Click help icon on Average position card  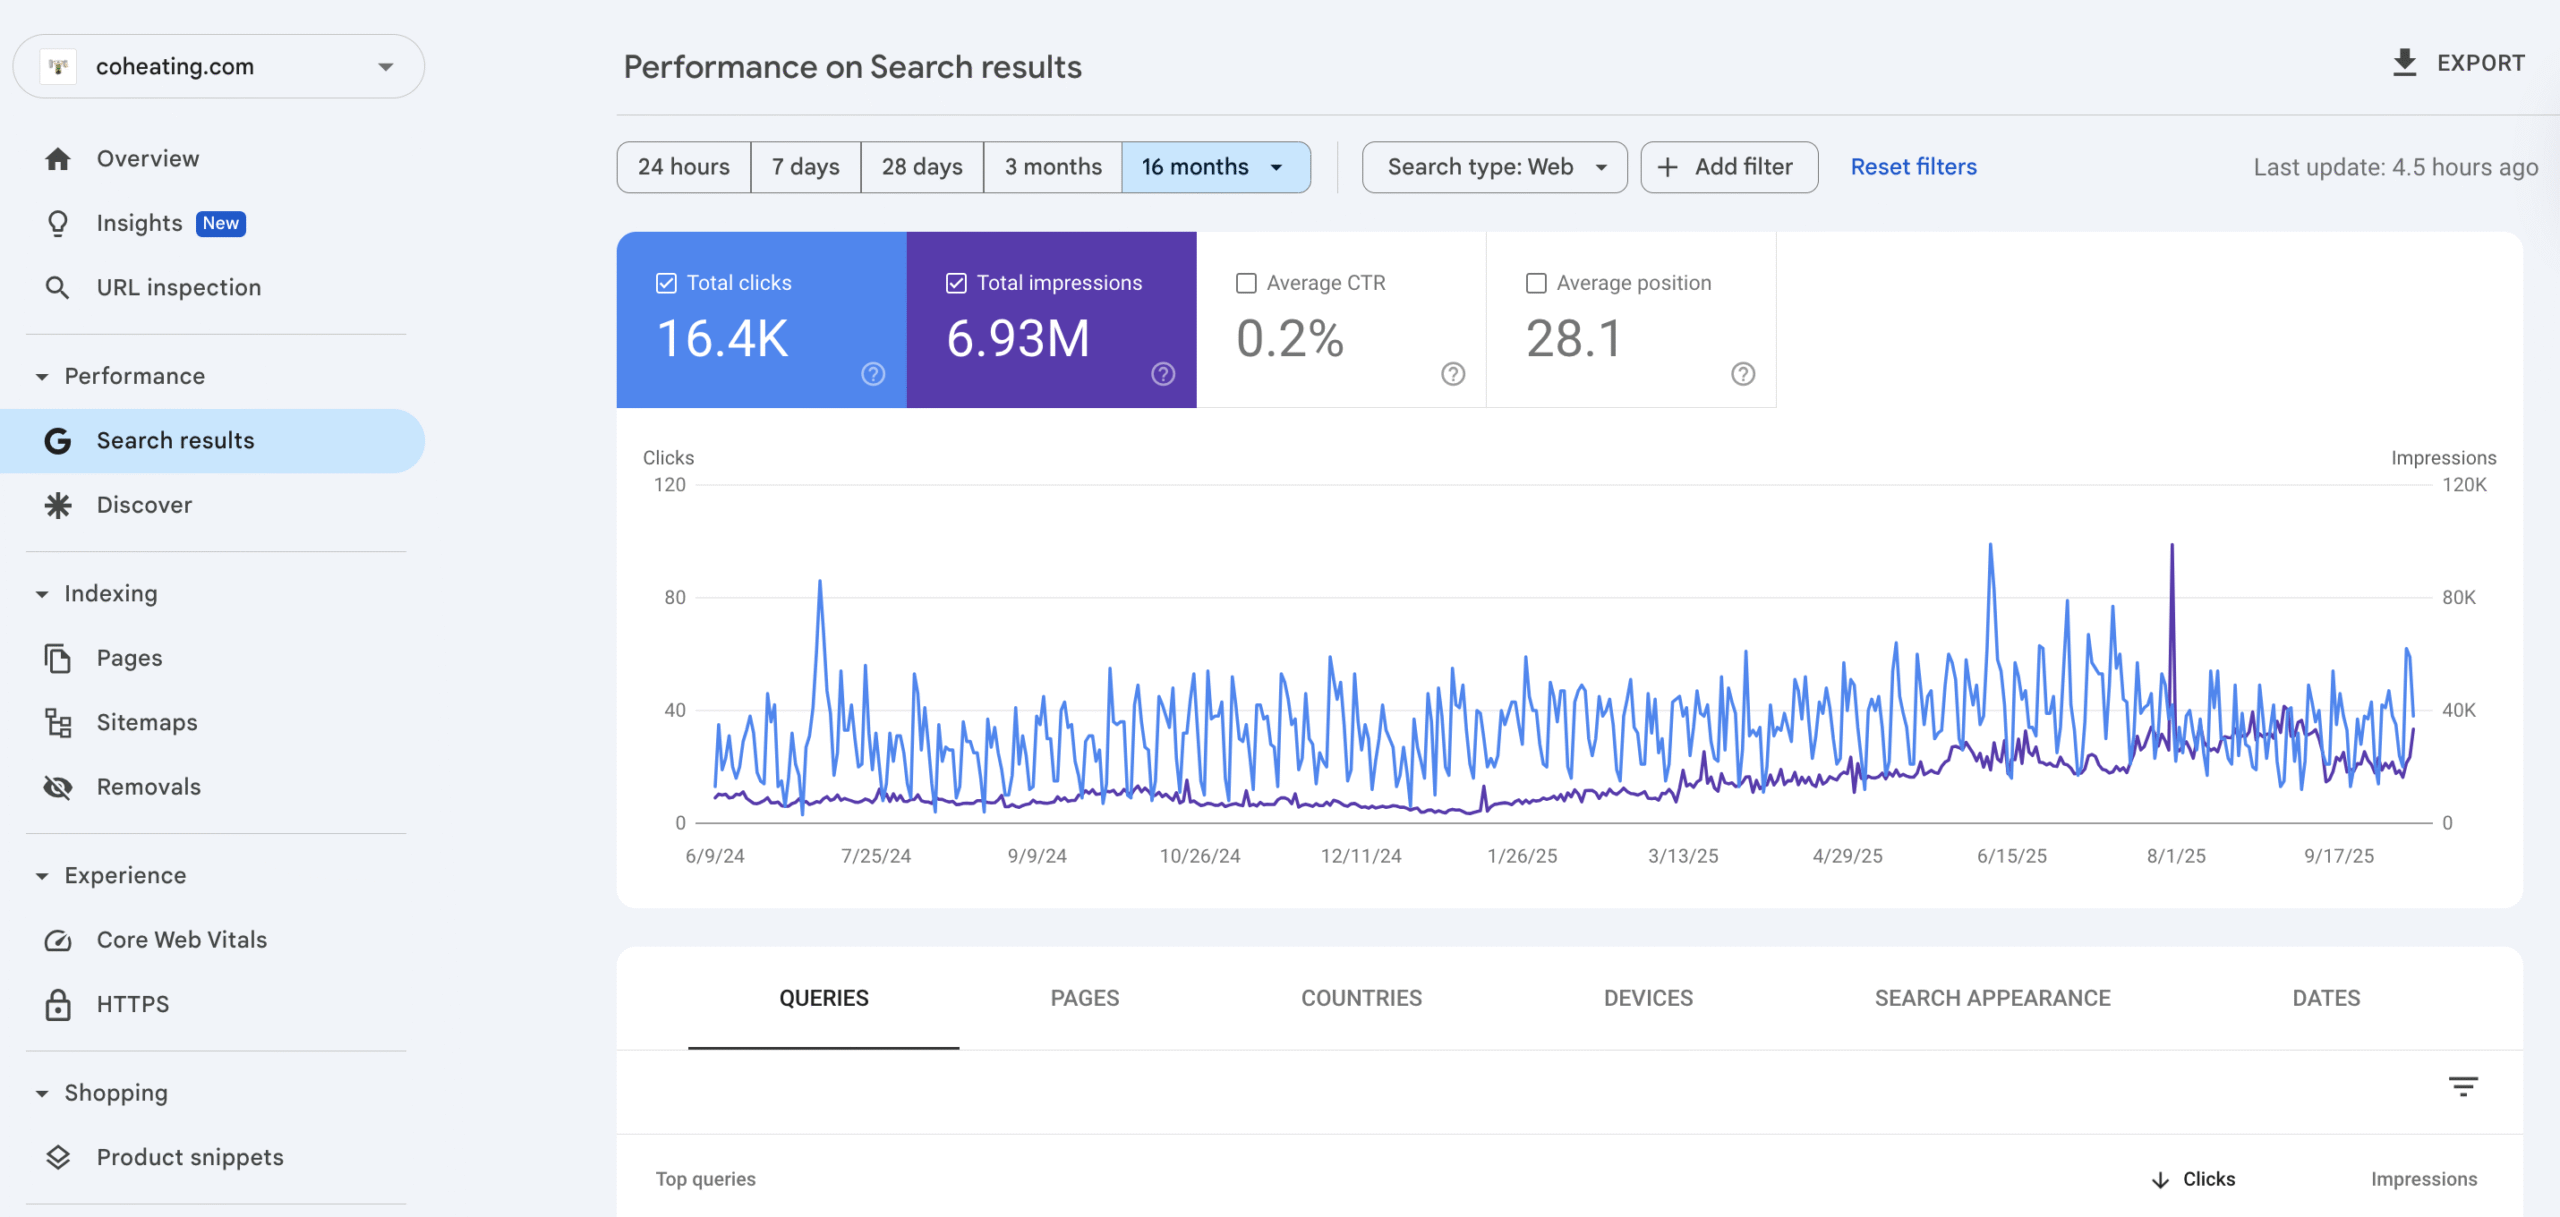tap(1742, 374)
